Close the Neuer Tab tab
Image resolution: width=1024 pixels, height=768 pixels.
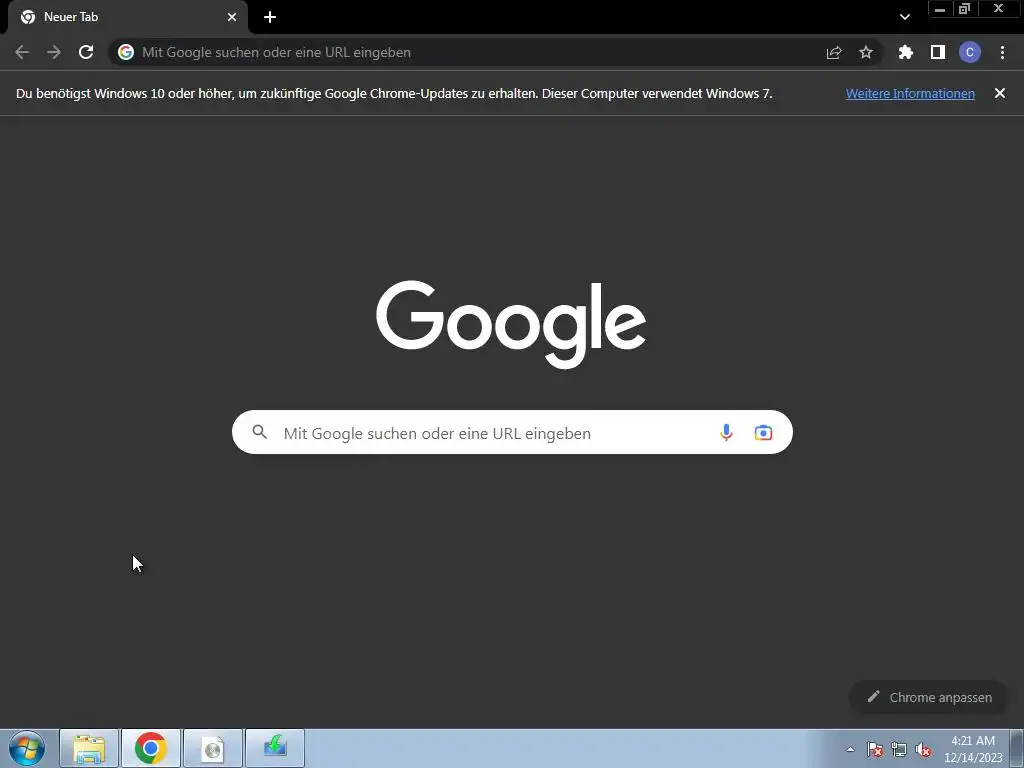[x=232, y=17]
